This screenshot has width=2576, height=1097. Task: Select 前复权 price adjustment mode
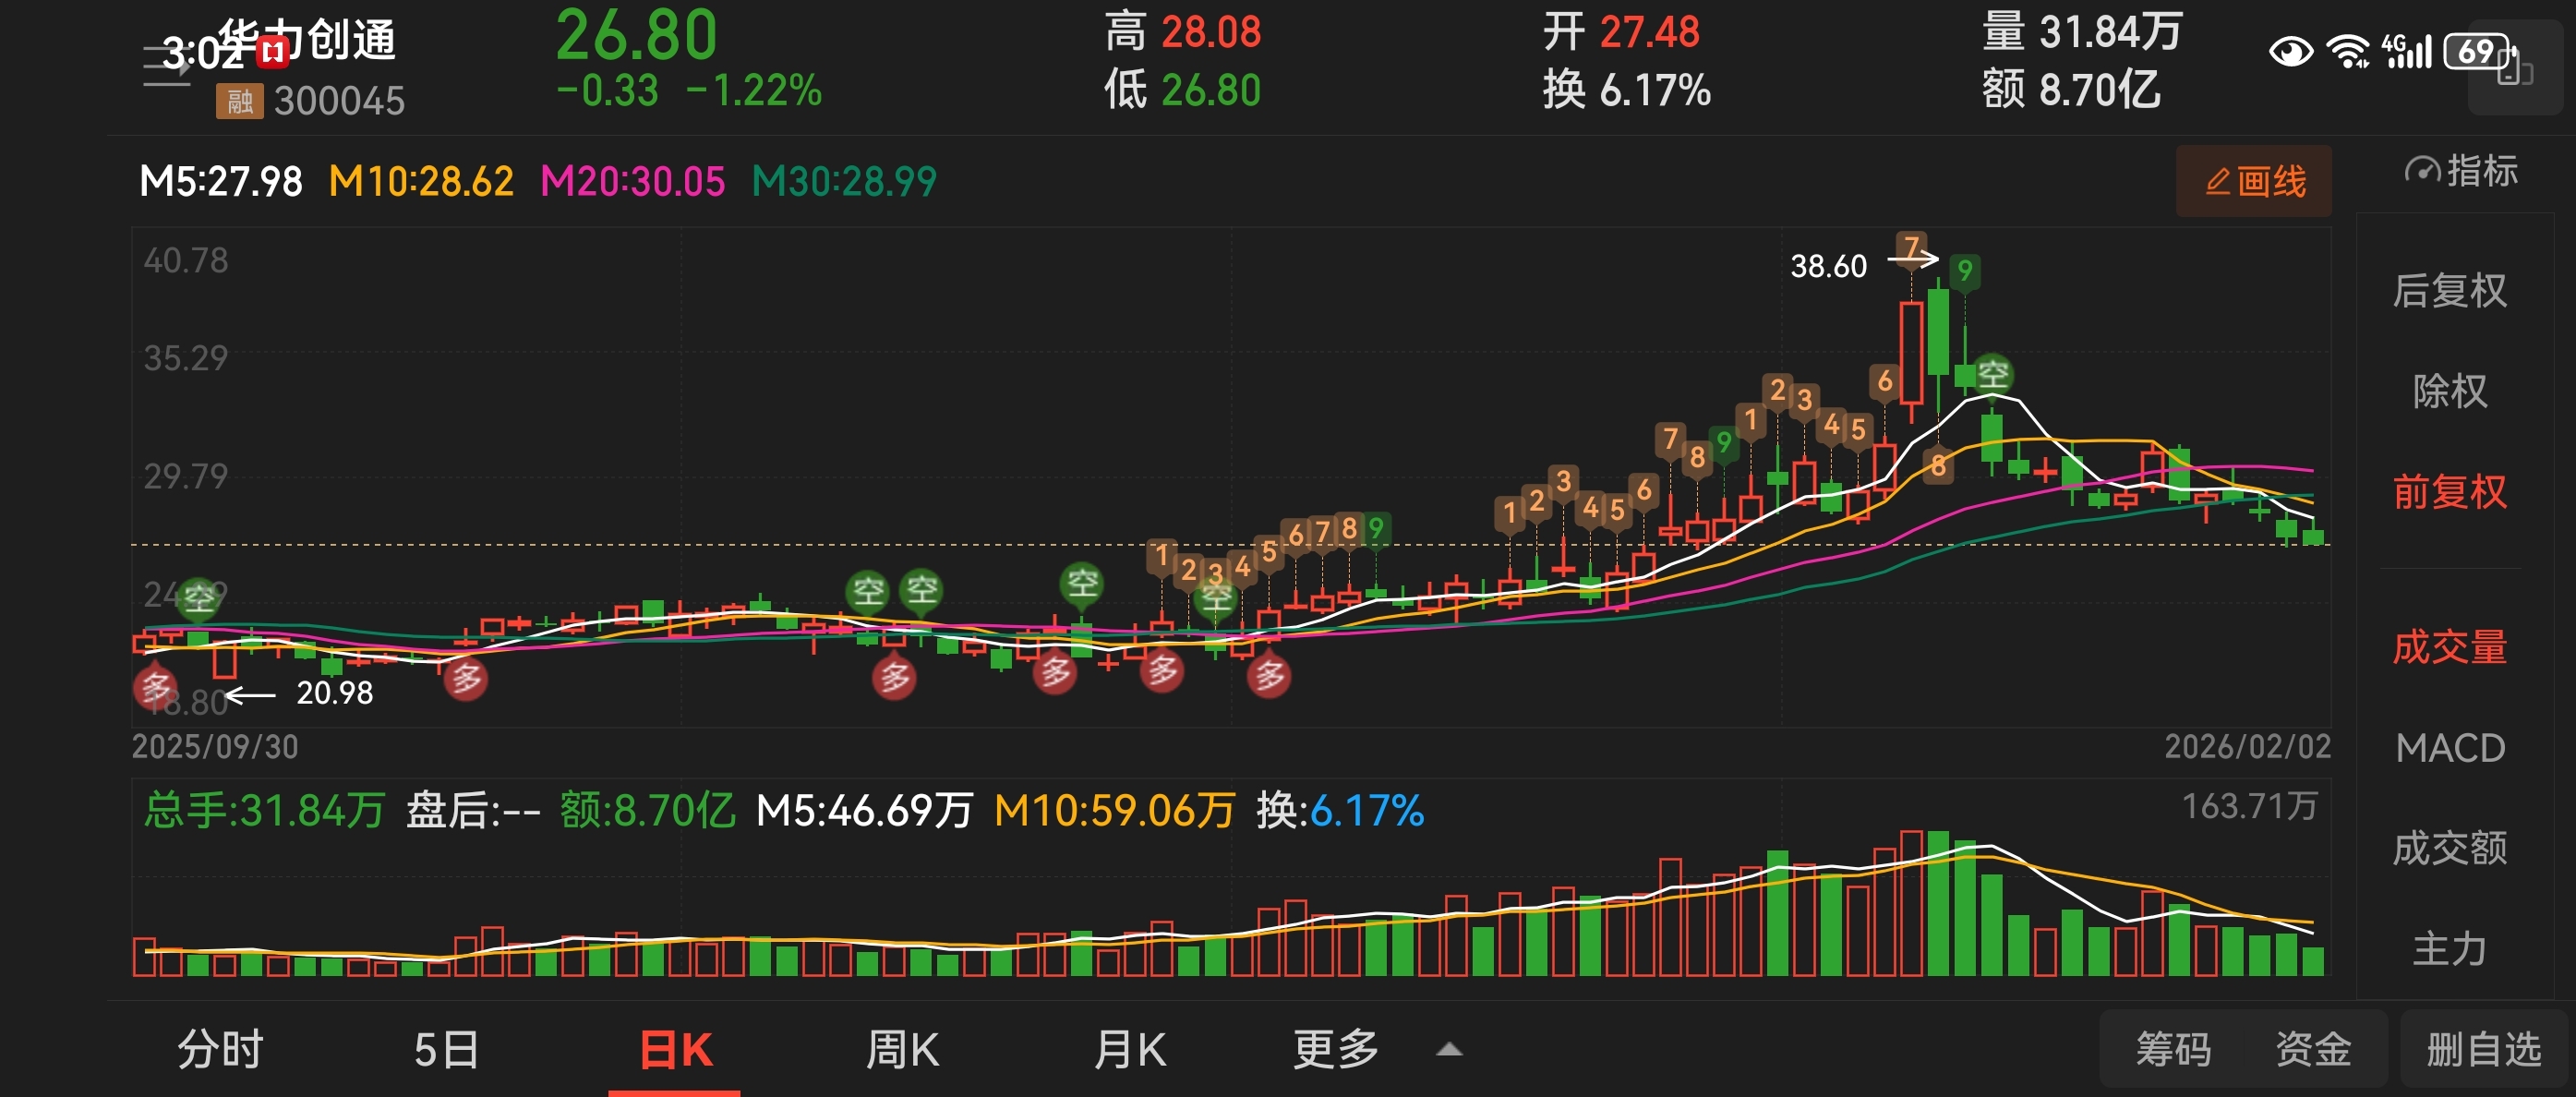coord(2449,492)
